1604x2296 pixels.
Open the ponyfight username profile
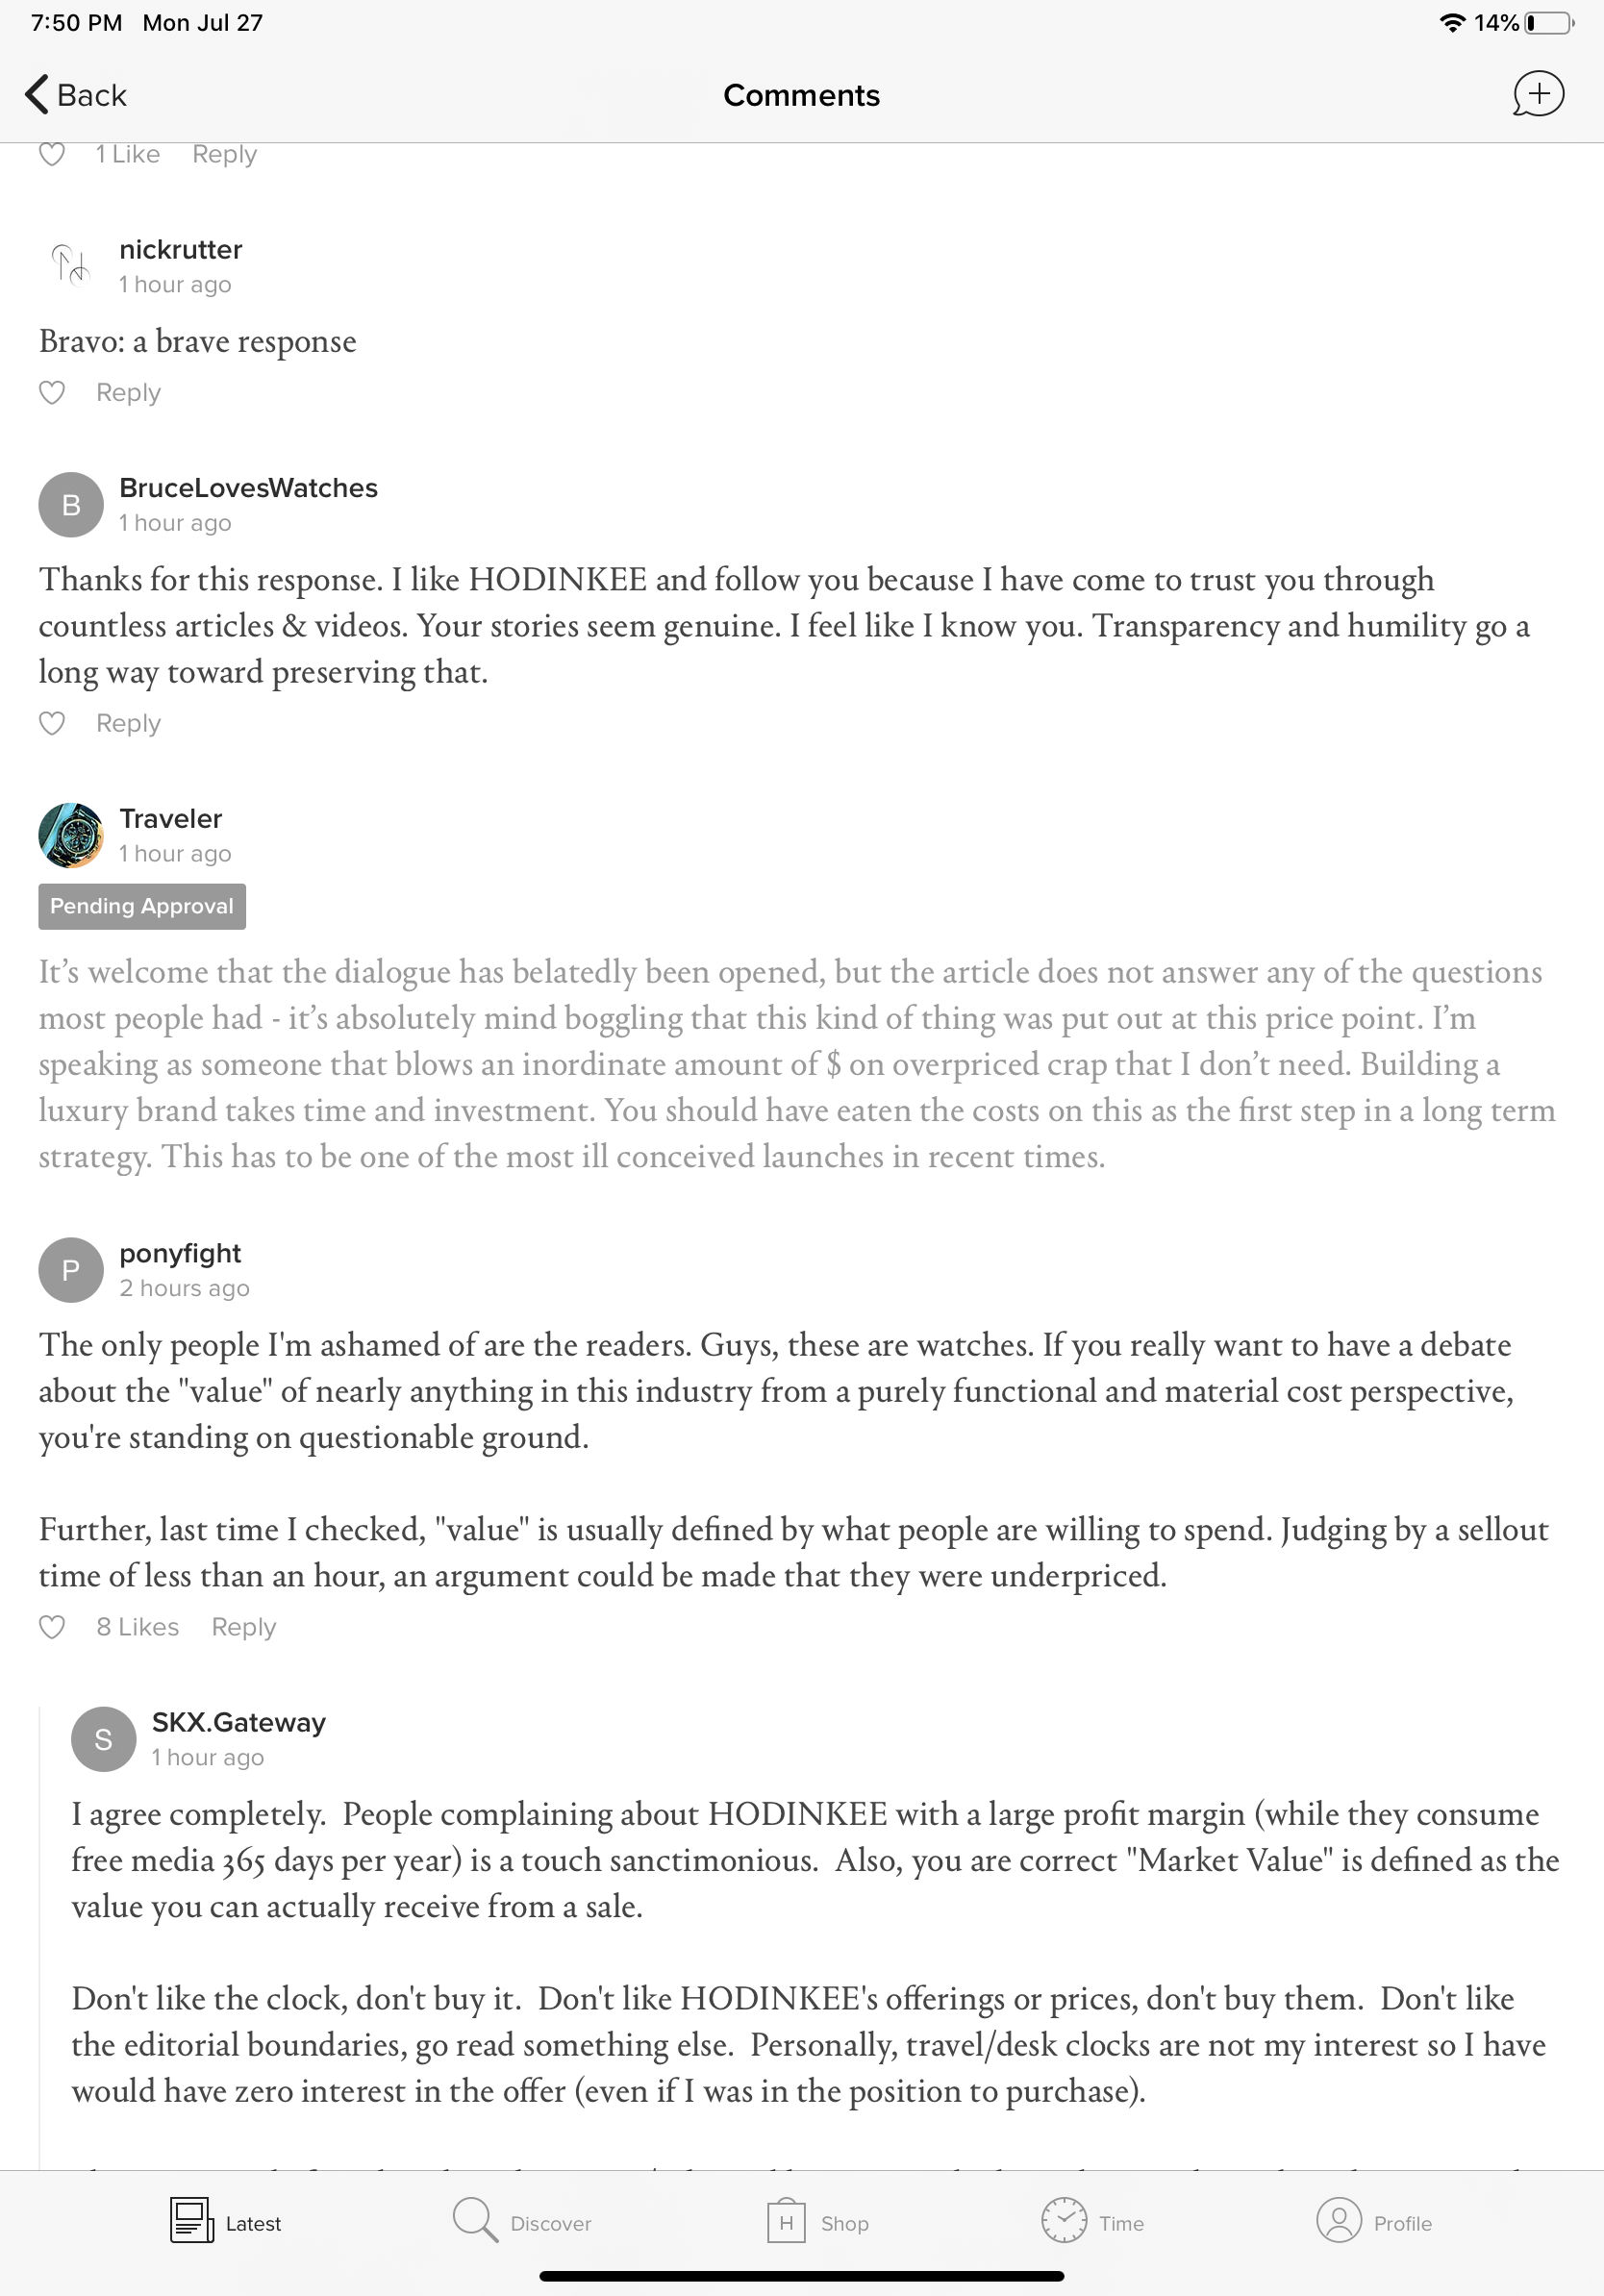(180, 1253)
